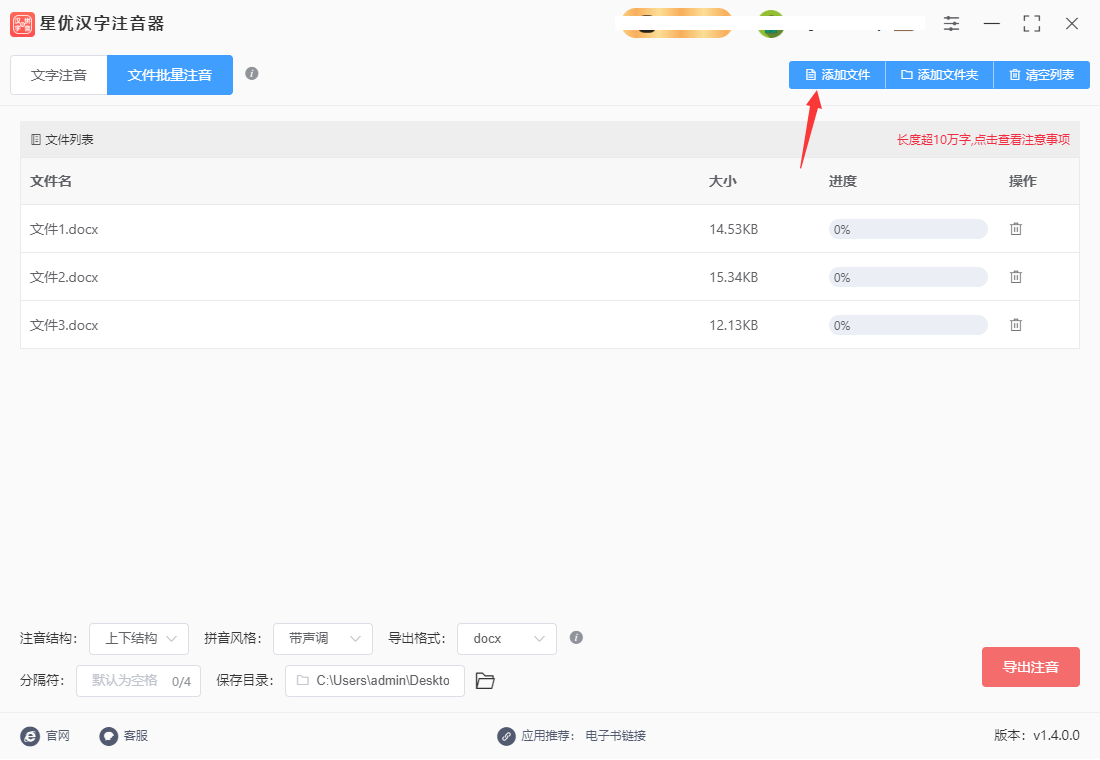Click the 官网 text label

(x=58, y=736)
